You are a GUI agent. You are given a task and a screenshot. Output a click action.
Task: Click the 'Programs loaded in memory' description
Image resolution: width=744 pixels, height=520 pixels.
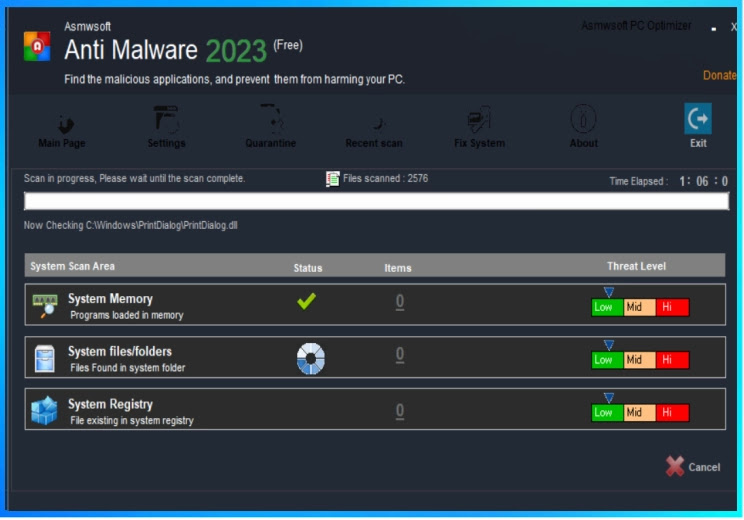point(127,315)
